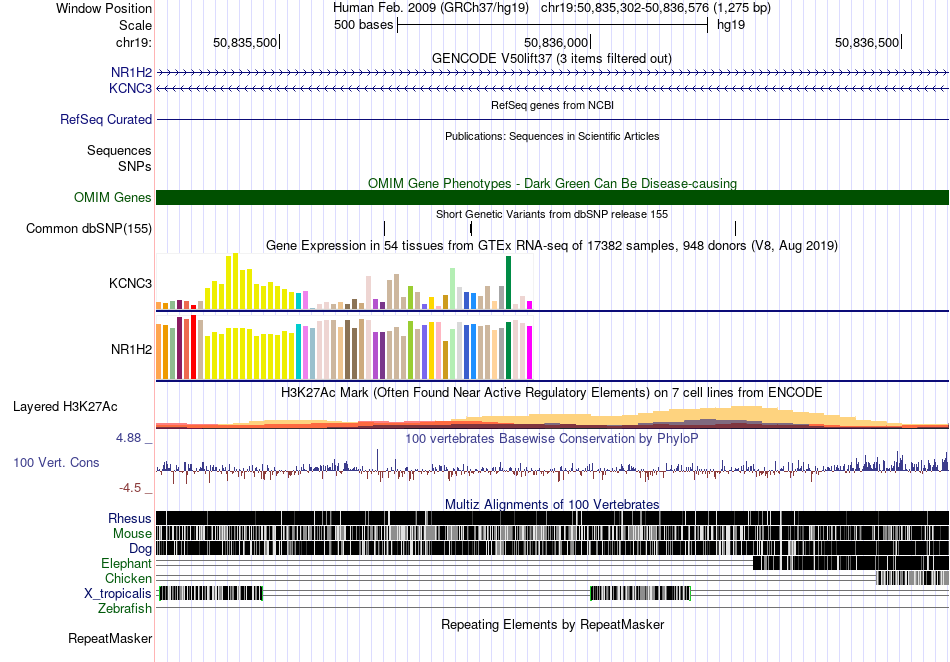The image size is (950, 662).
Task: Click the 50,836,000 position on chr19 ruler
Action: tap(556, 42)
